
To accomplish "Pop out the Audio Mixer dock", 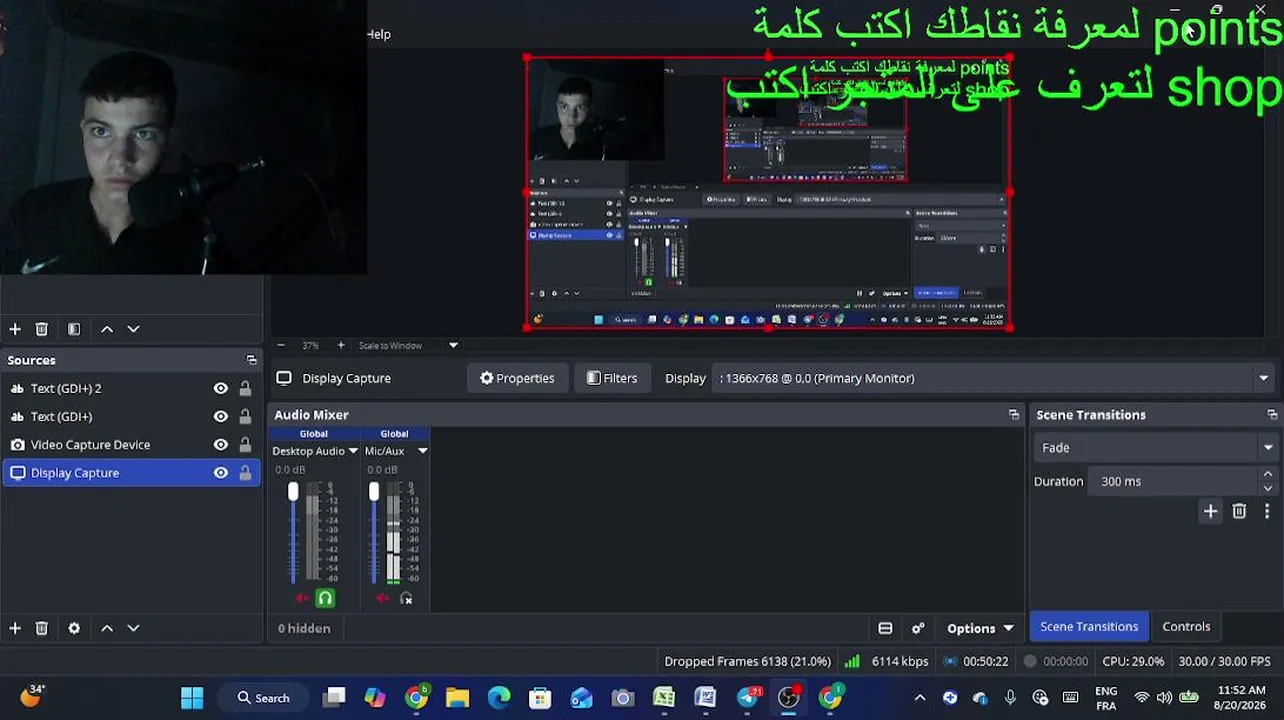I will coord(1014,415).
